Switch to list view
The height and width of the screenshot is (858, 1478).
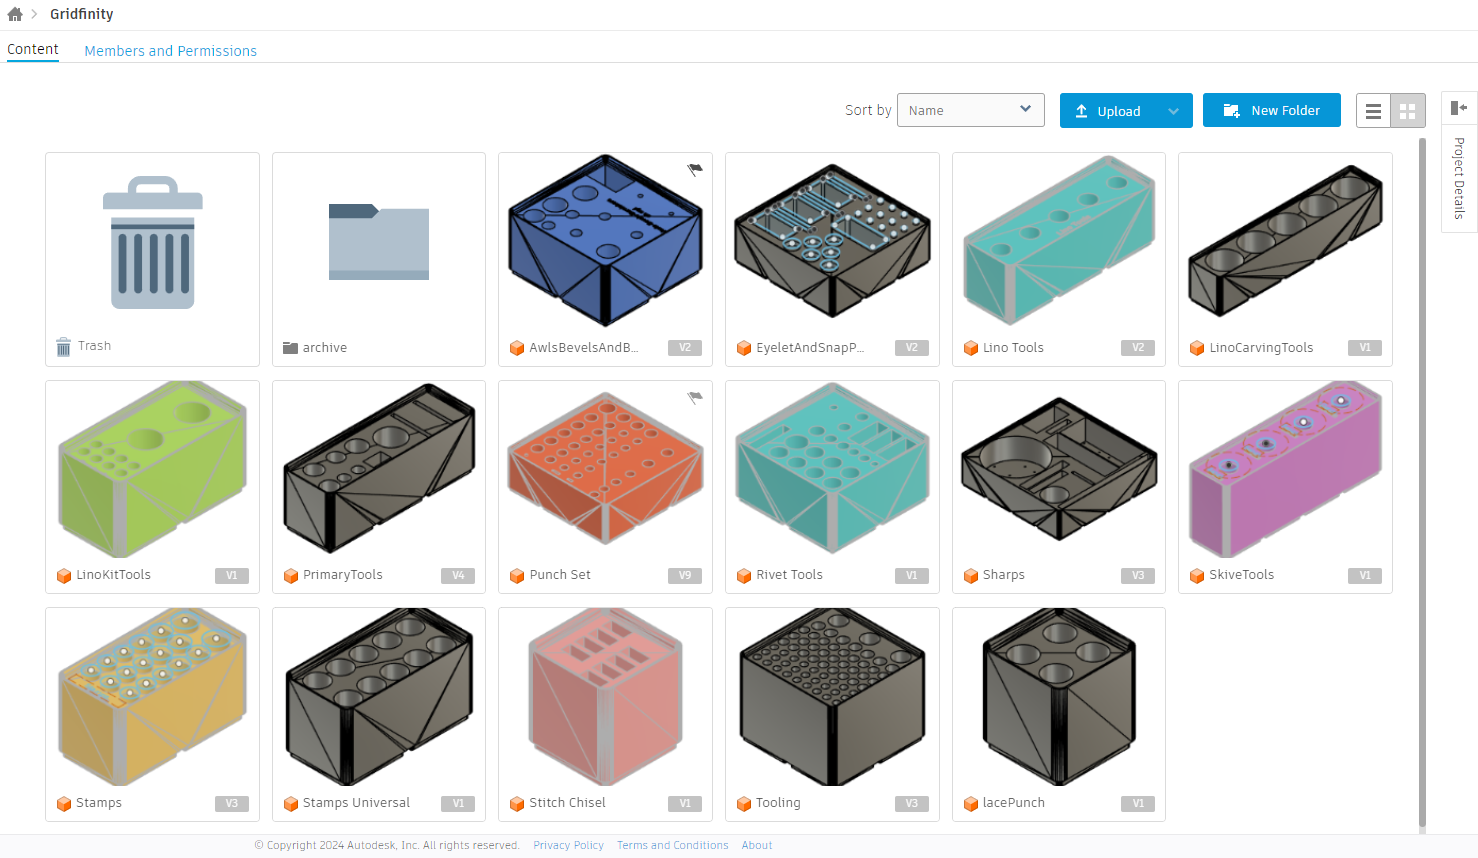pos(1373,110)
